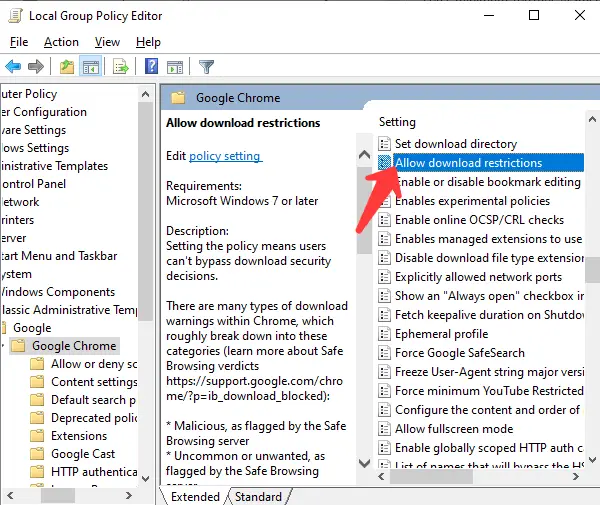Open the File menu
The height and width of the screenshot is (505, 600).
tap(19, 42)
